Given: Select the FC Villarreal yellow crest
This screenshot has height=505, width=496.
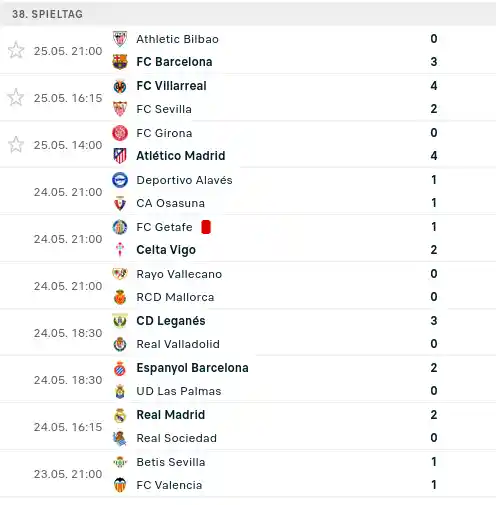Looking at the screenshot, I should [x=120, y=86].
